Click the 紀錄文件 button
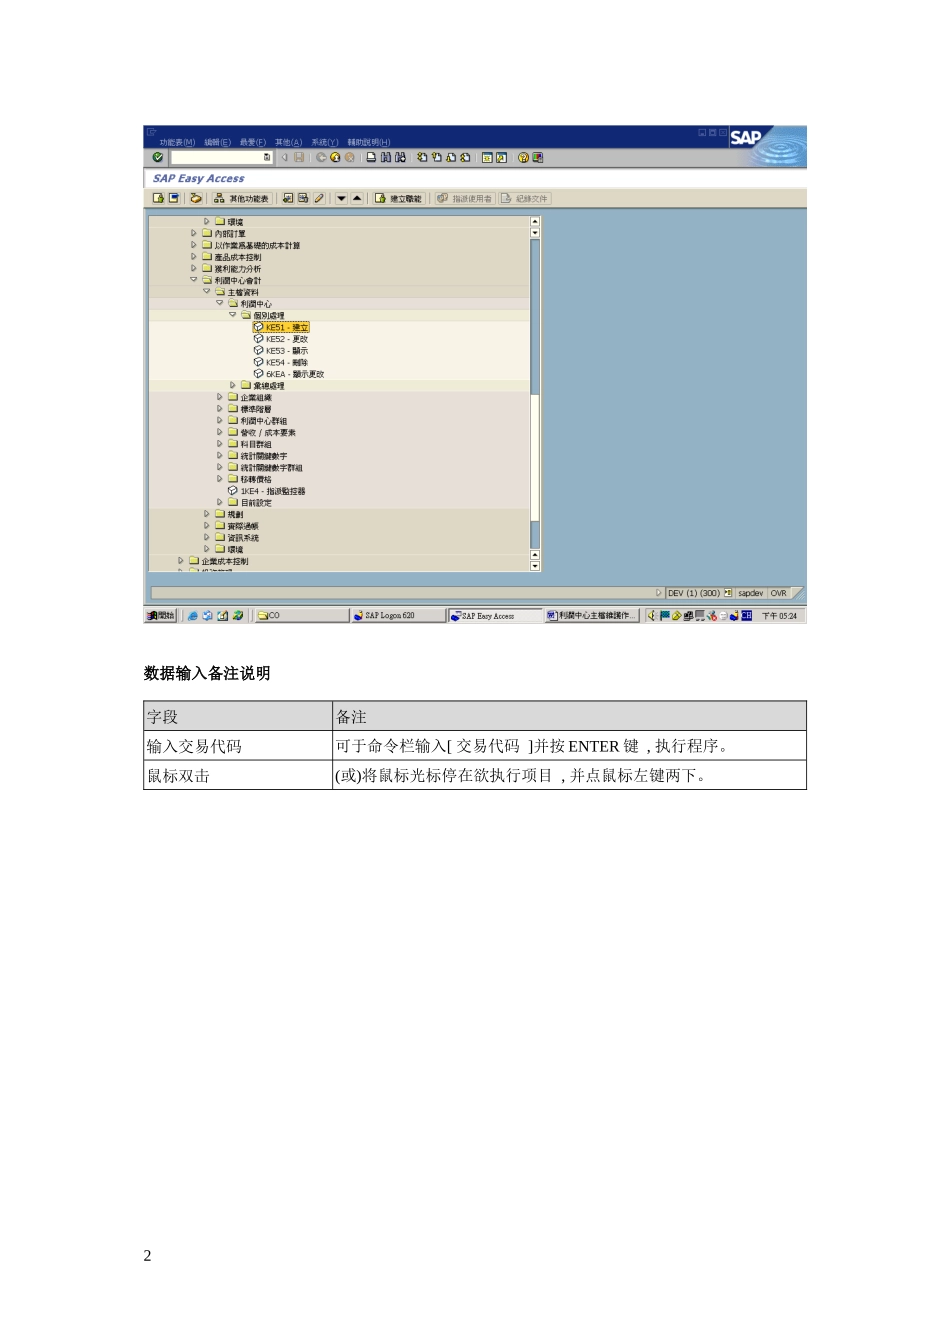Viewport: 950px width, 1344px height. pyautogui.click(x=525, y=198)
